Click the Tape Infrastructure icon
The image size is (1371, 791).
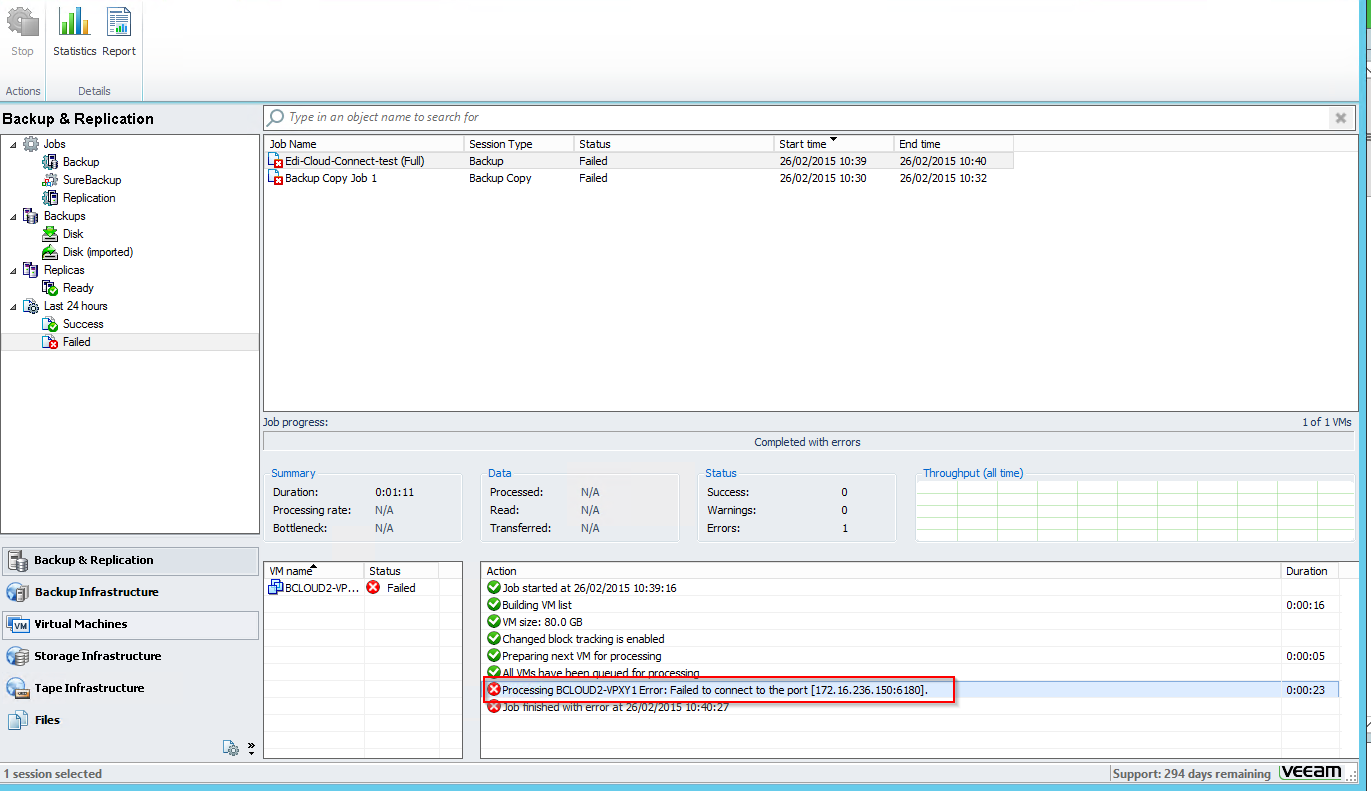[17, 688]
